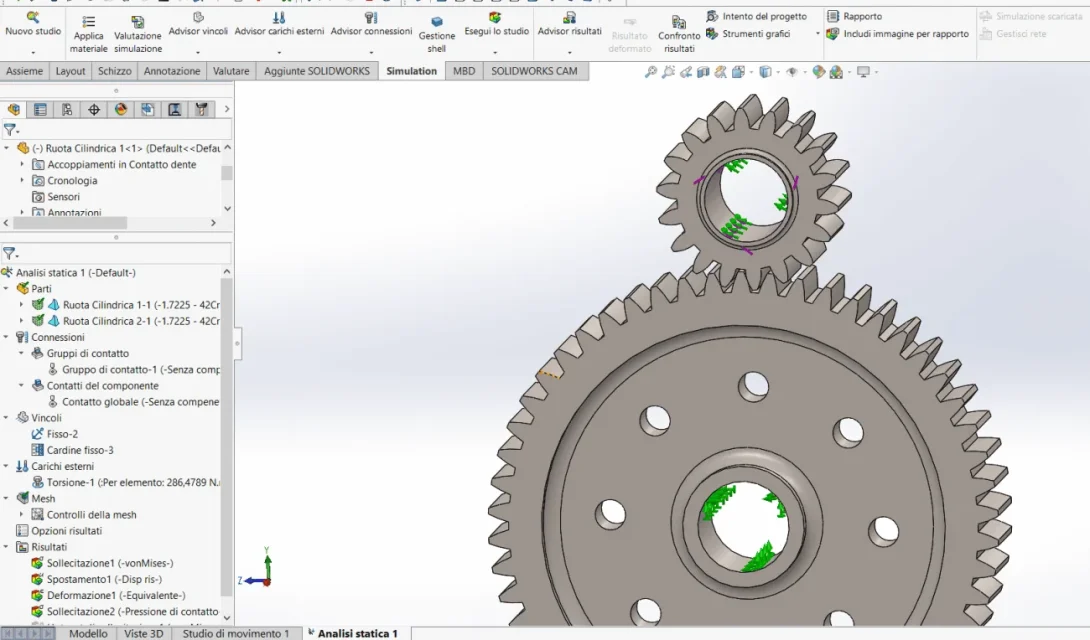The image size is (1090, 640).
Task: Open the DimXpert manager crosshair tab icon
Action: tap(94, 110)
